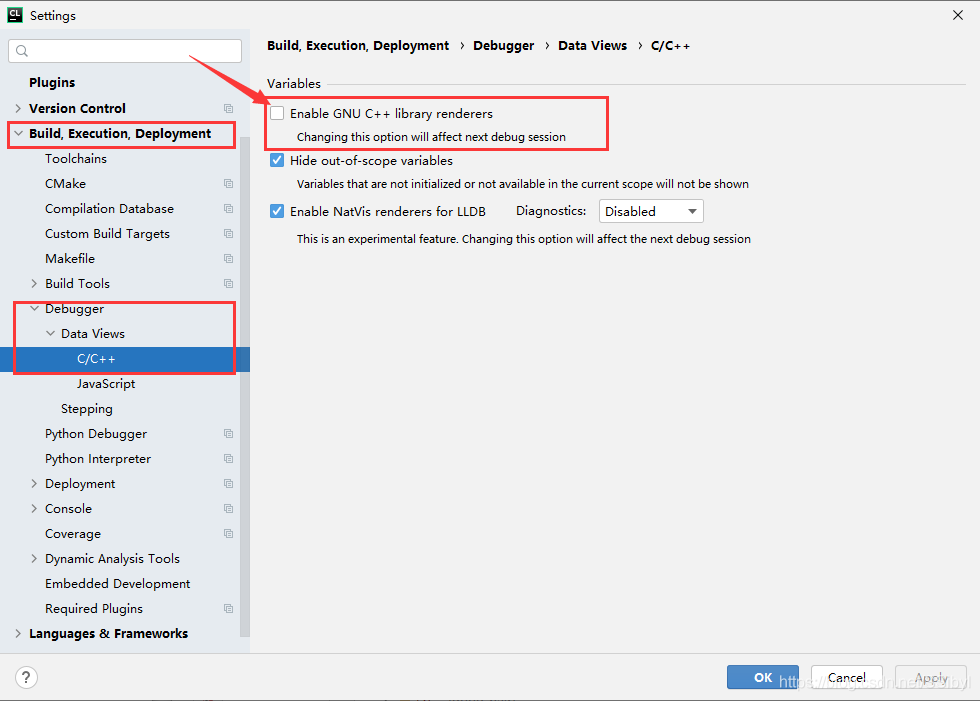Click project-level icon next to Python Interpreter
Screen dimensions: 980x701
point(229,459)
